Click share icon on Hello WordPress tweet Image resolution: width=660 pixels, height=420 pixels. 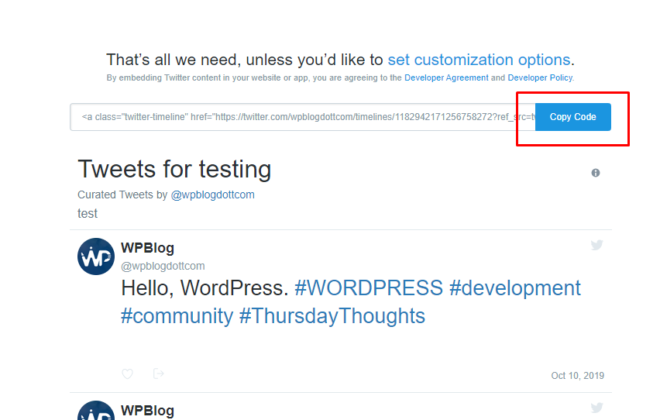pos(158,374)
